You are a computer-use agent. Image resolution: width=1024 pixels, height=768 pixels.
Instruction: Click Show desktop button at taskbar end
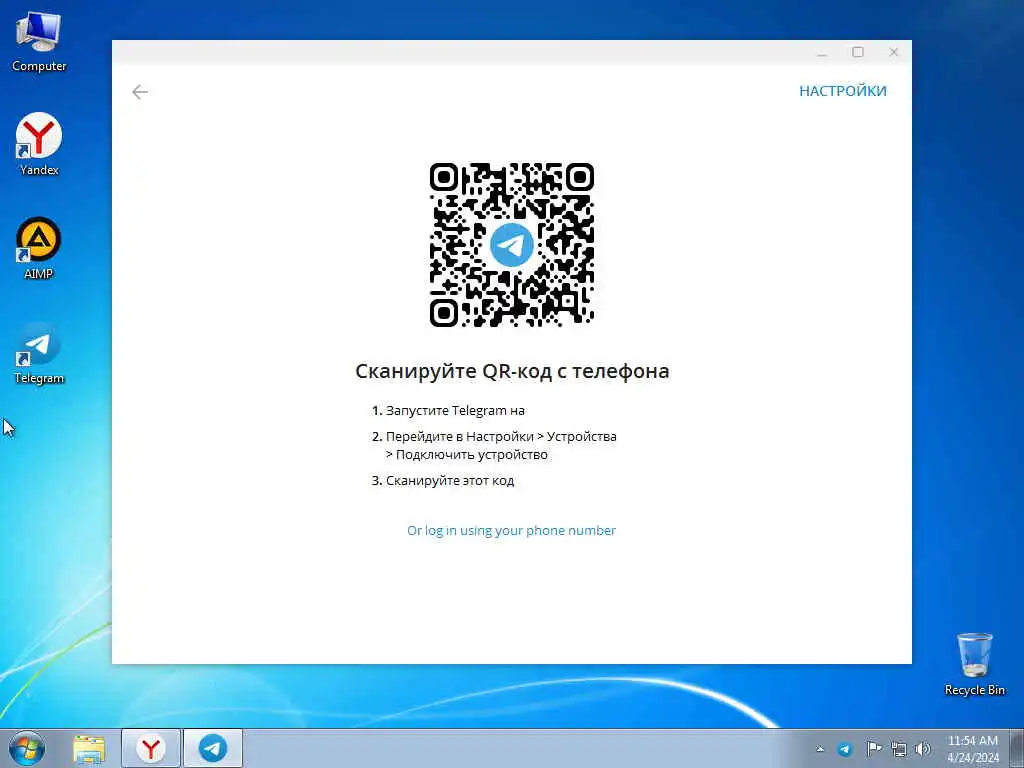pyautogui.click(x=1017, y=748)
